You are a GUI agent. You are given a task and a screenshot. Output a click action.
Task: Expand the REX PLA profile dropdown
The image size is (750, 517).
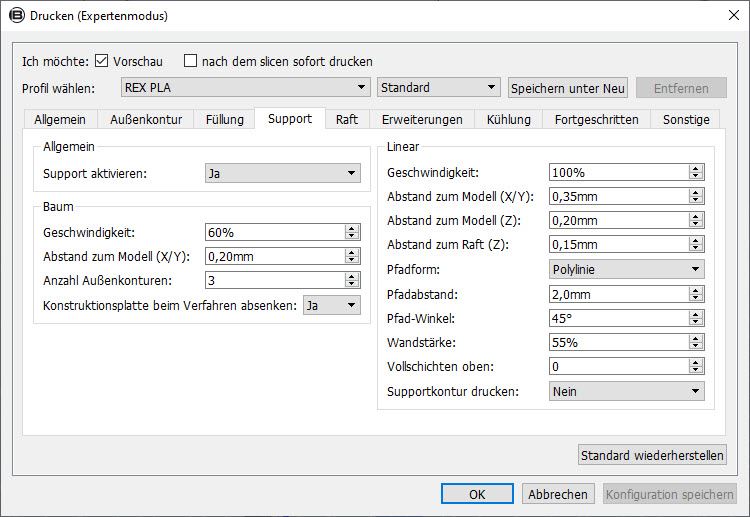pos(245,88)
